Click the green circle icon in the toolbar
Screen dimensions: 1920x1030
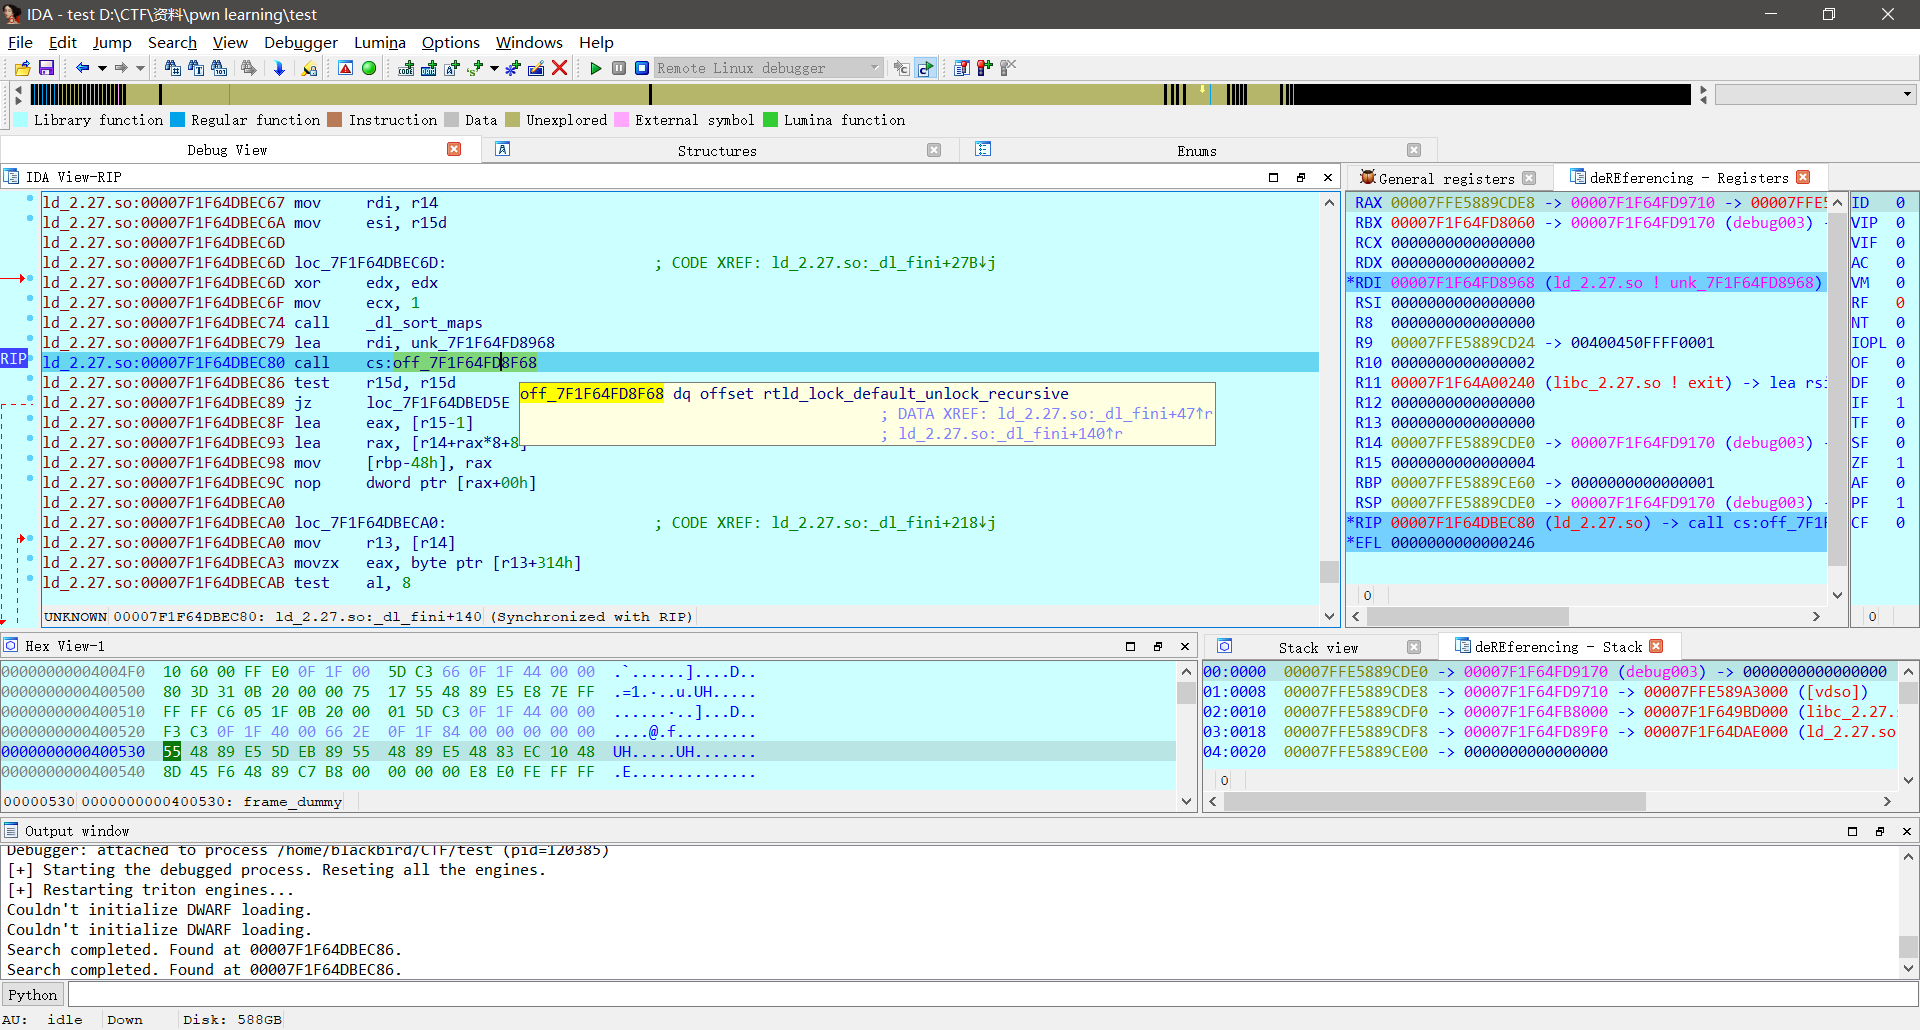point(369,68)
